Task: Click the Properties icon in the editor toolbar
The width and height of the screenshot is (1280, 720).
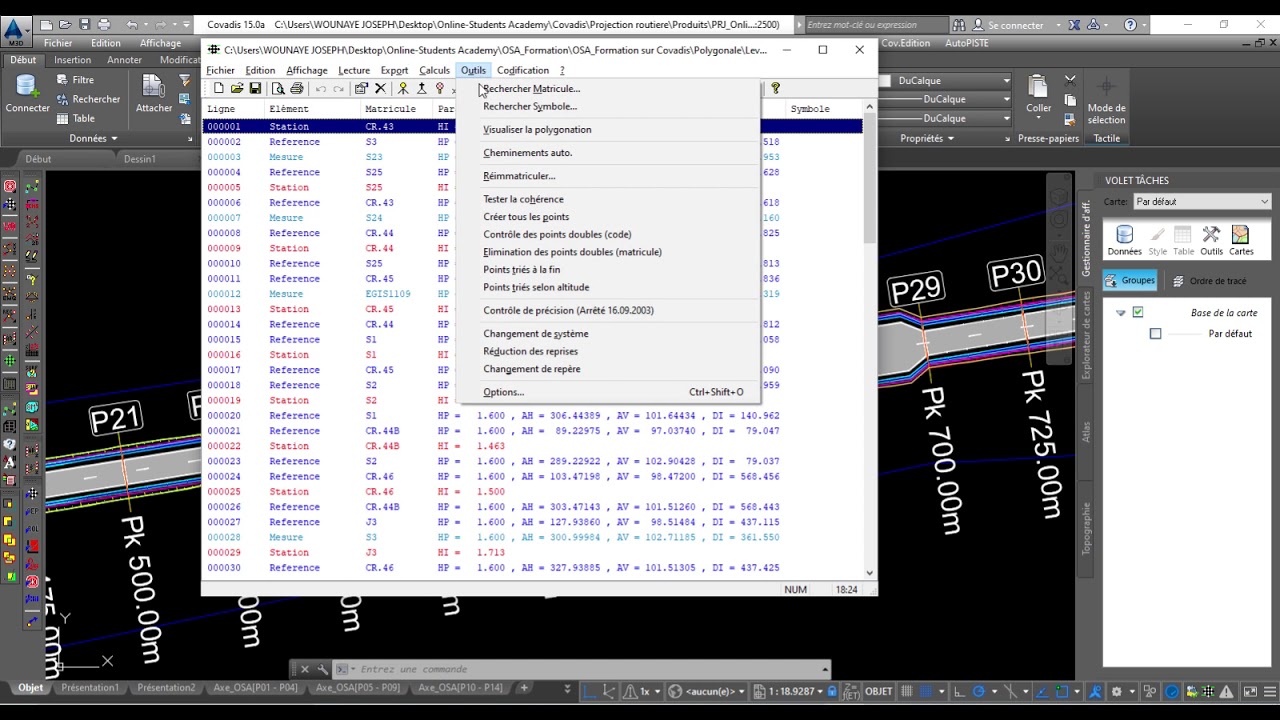Action: tap(361, 89)
